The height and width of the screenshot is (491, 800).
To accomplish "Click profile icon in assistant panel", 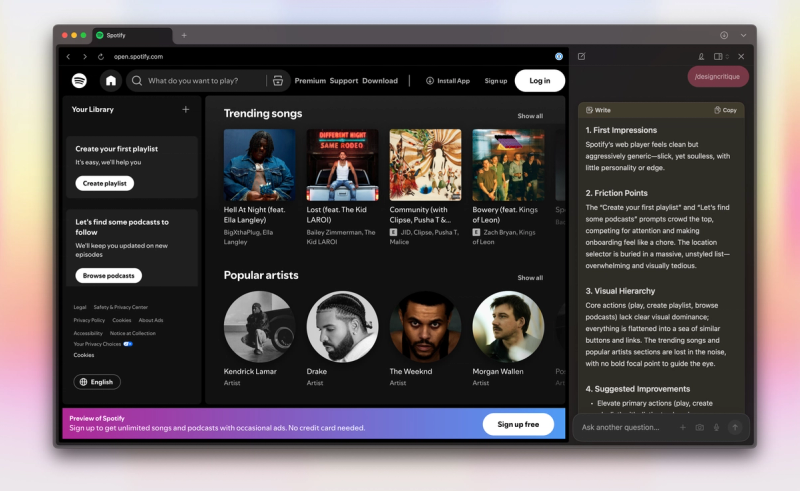I will [x=702, y=57].
